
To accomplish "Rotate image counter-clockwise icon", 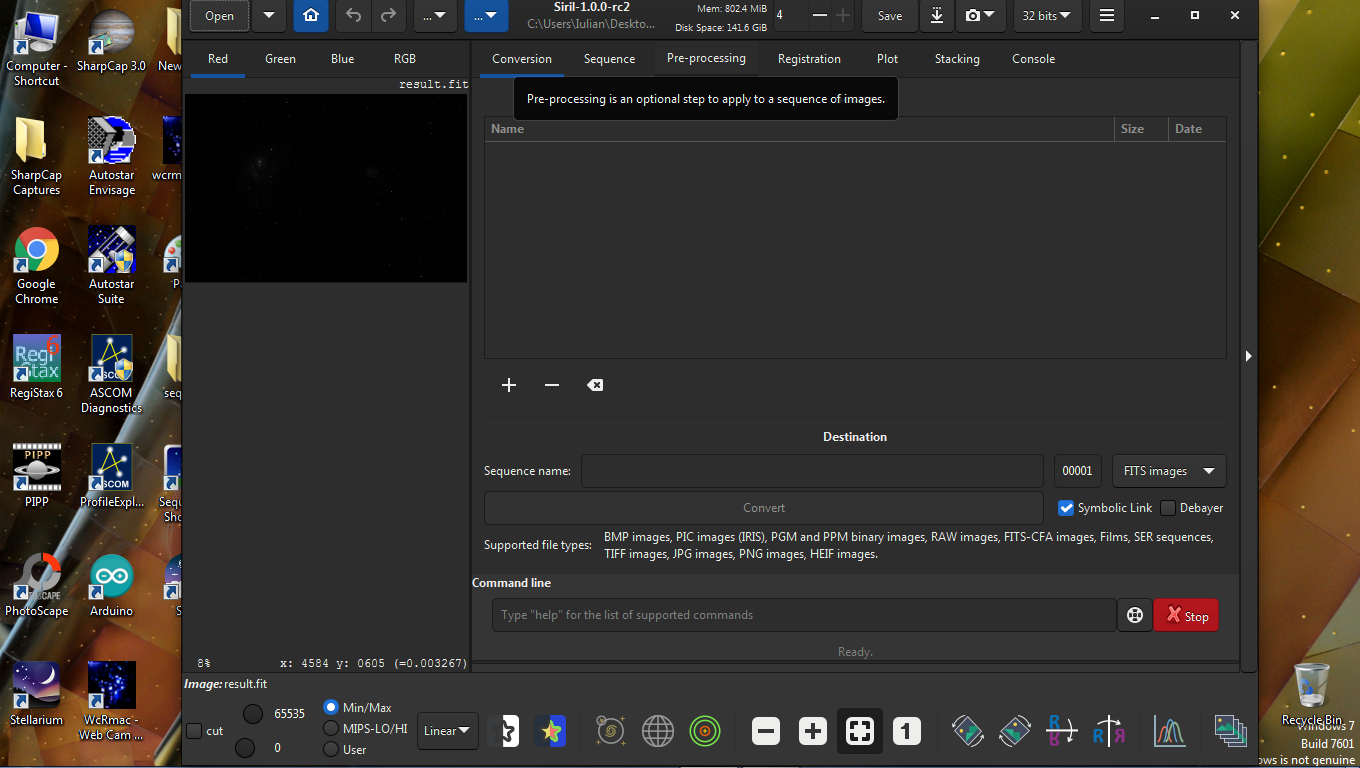I will coord(967,731).
